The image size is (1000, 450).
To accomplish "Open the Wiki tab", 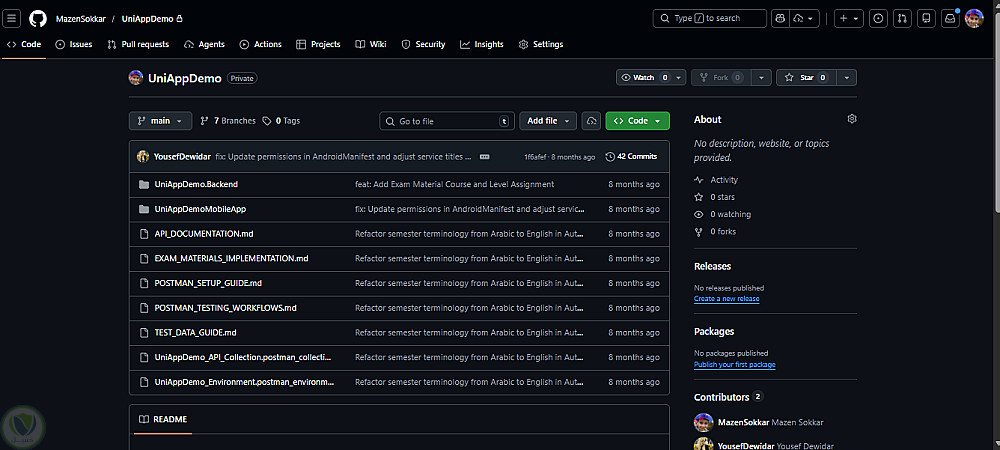I will pyautogui.click(x=371, y=45).
